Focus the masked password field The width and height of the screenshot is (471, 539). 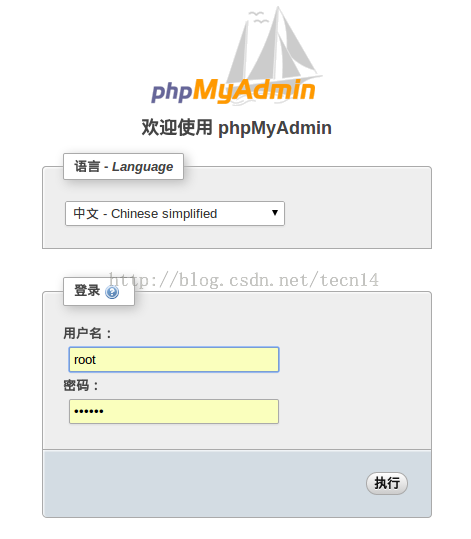174,411
